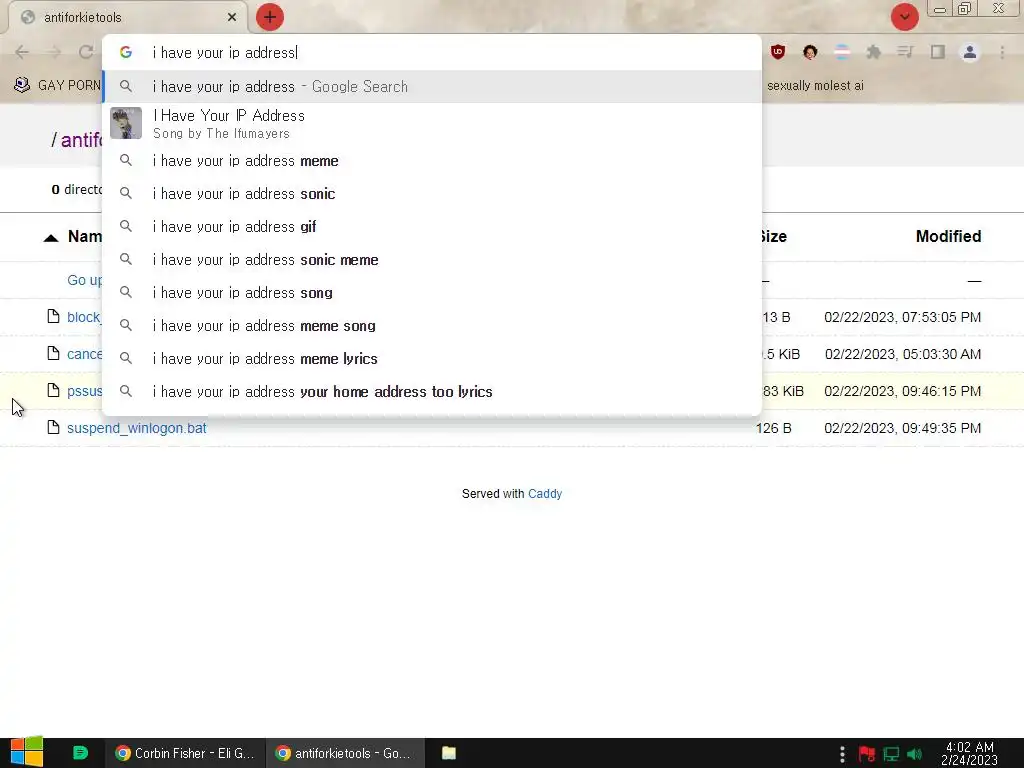Open a new tab with the plus button
Screen dimensions: 1024x768
(270, 17)
